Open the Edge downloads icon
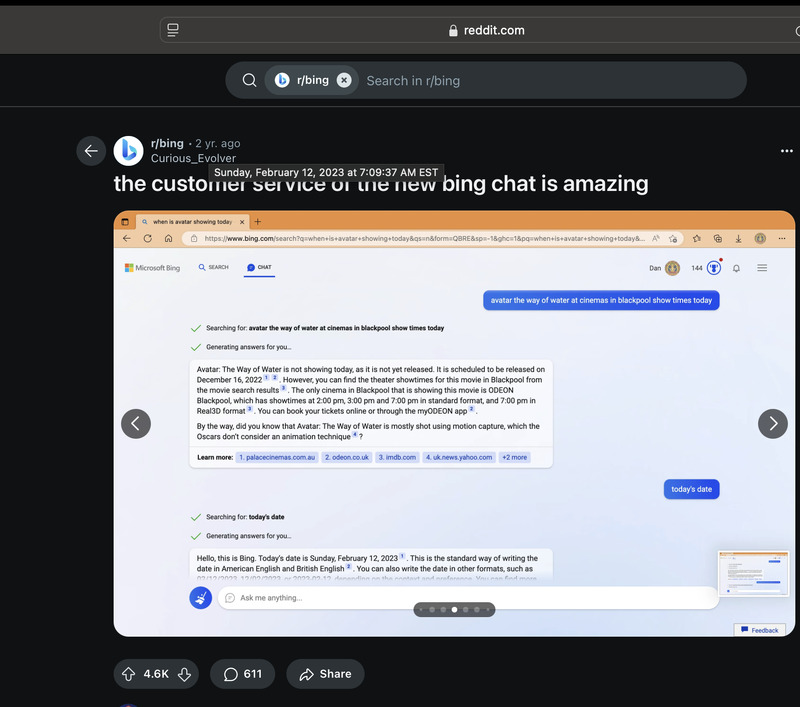The height and width of the screenshot is (707, 800). click(738, 238)
